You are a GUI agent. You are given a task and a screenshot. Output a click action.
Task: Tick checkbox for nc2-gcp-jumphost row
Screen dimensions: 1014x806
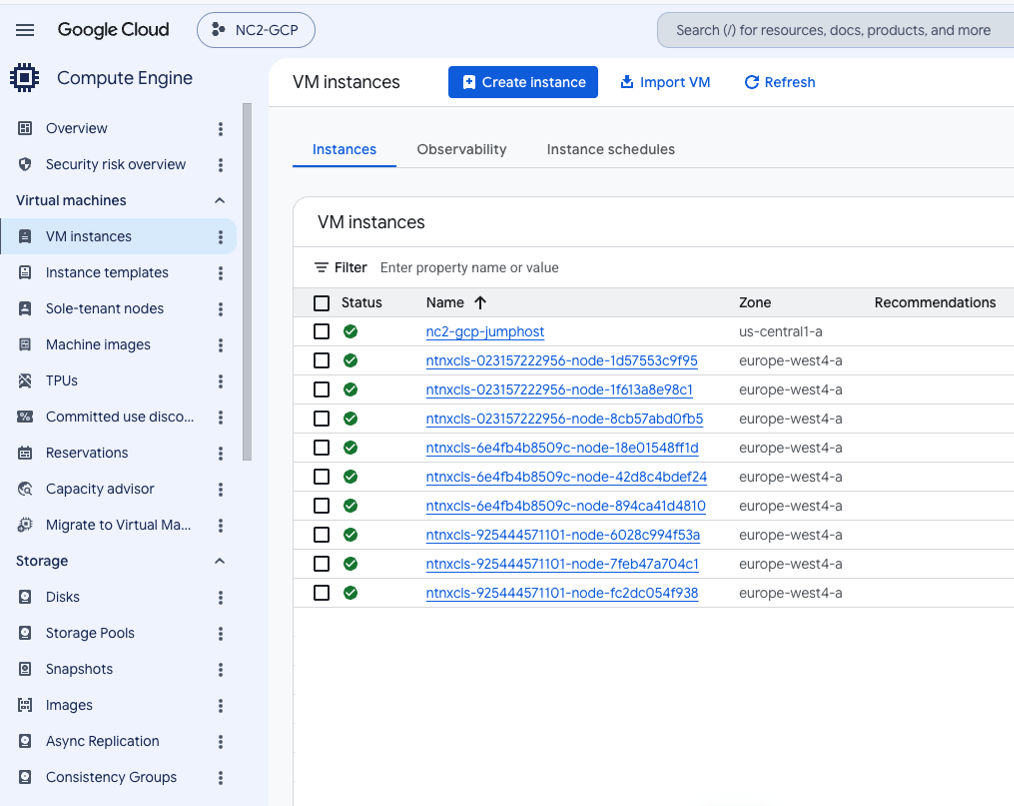click(321, 331)
